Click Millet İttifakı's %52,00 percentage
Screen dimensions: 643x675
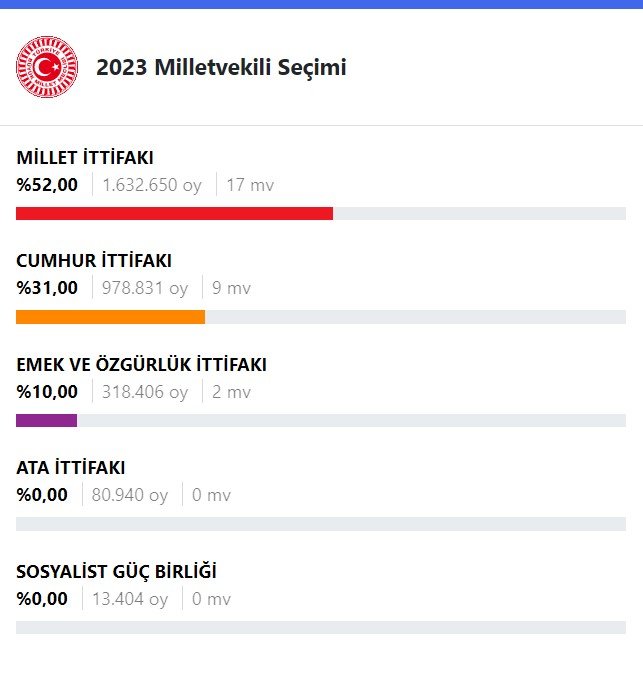[x=47, y=185]
